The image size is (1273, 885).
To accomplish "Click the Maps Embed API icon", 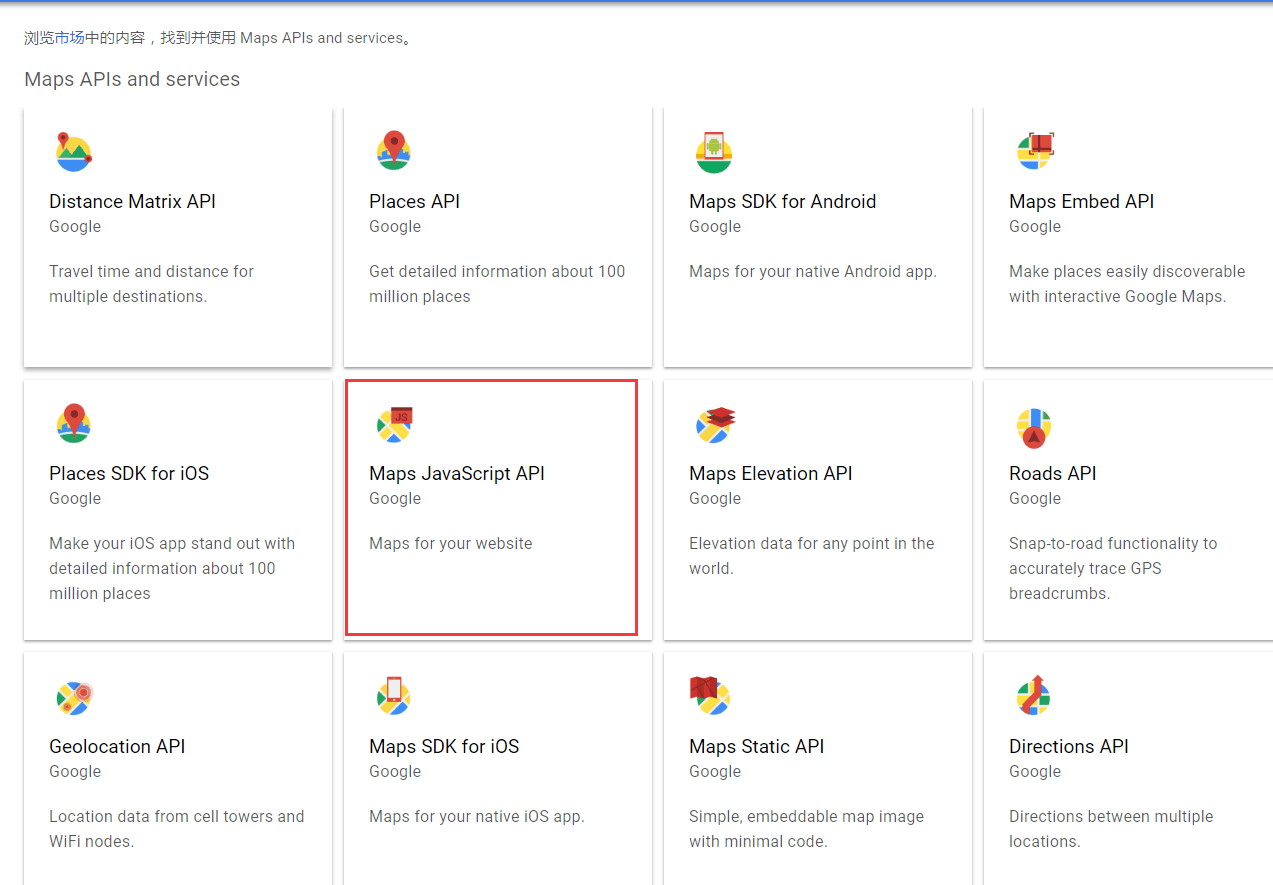I will pyautogui.click(x=1035, y=152).
